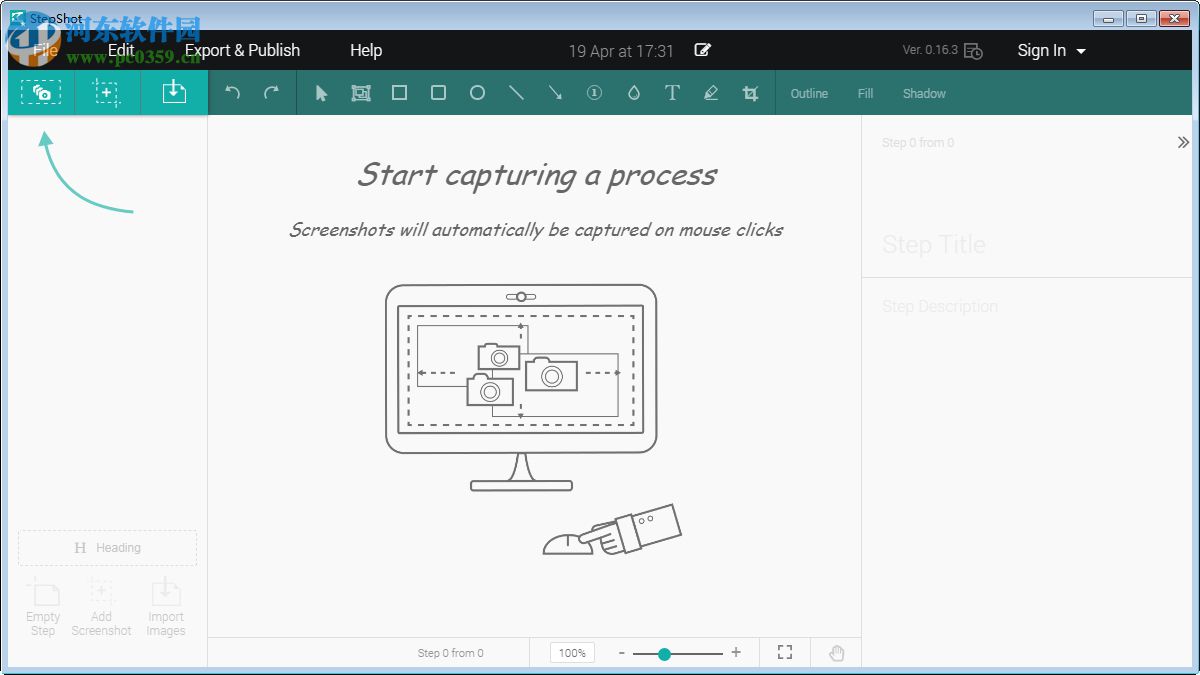Select the highlighter marker tool

click(711, 93)
